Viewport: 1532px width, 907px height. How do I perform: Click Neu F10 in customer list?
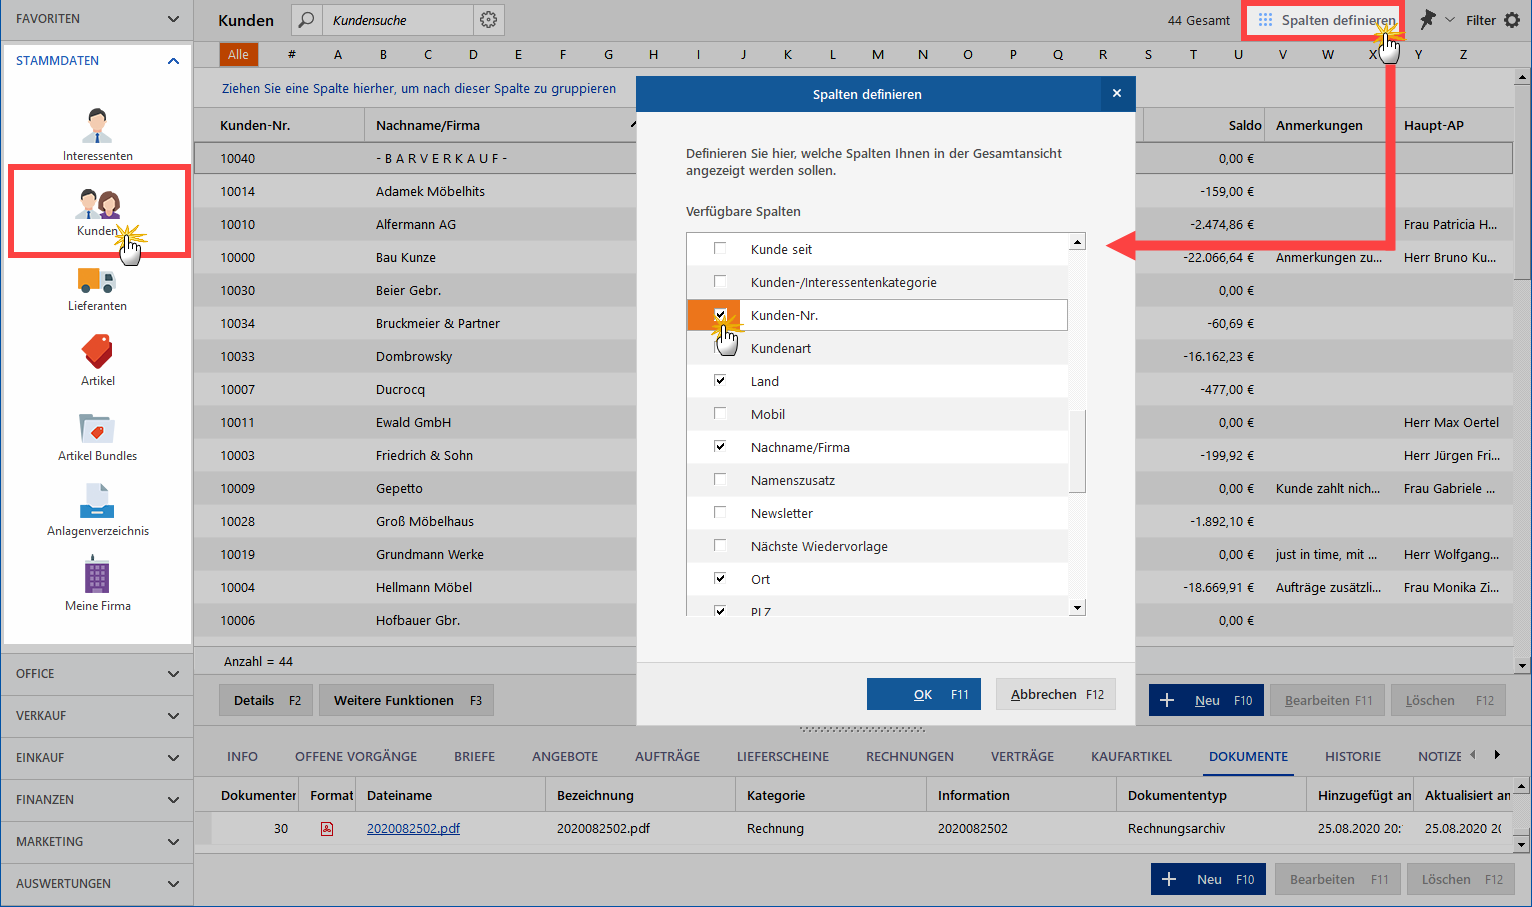1207,700
